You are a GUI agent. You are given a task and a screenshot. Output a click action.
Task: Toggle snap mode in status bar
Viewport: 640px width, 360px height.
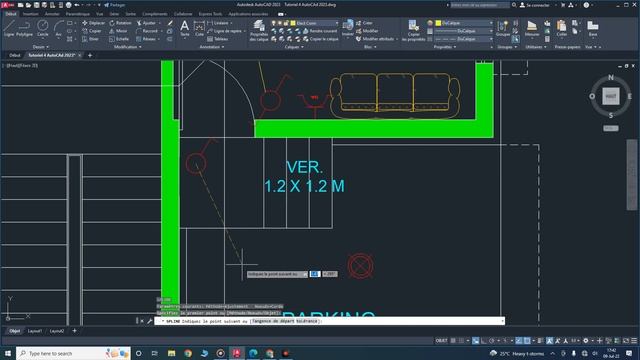[x=462, y=340]
